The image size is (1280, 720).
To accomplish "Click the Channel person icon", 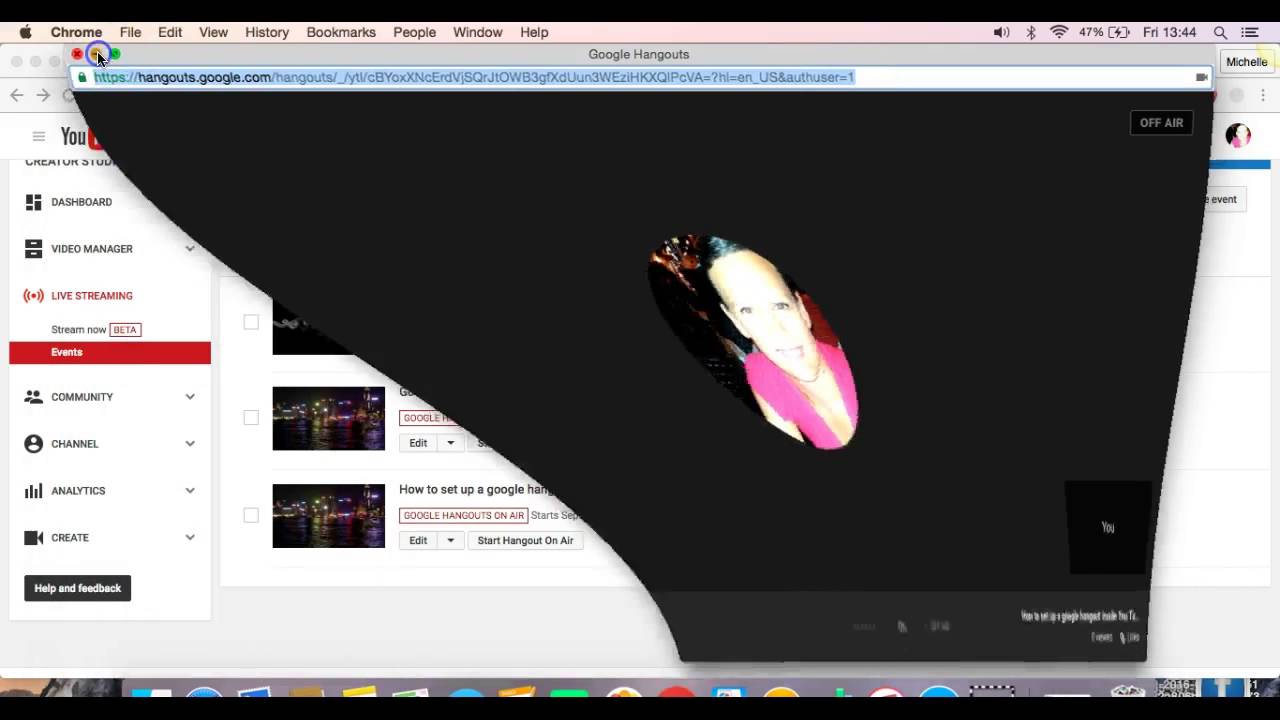I will 33,444.
